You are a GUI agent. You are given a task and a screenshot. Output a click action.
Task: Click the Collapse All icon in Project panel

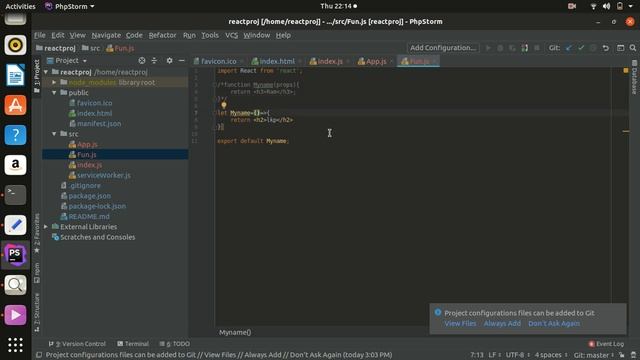pos(154,60)
